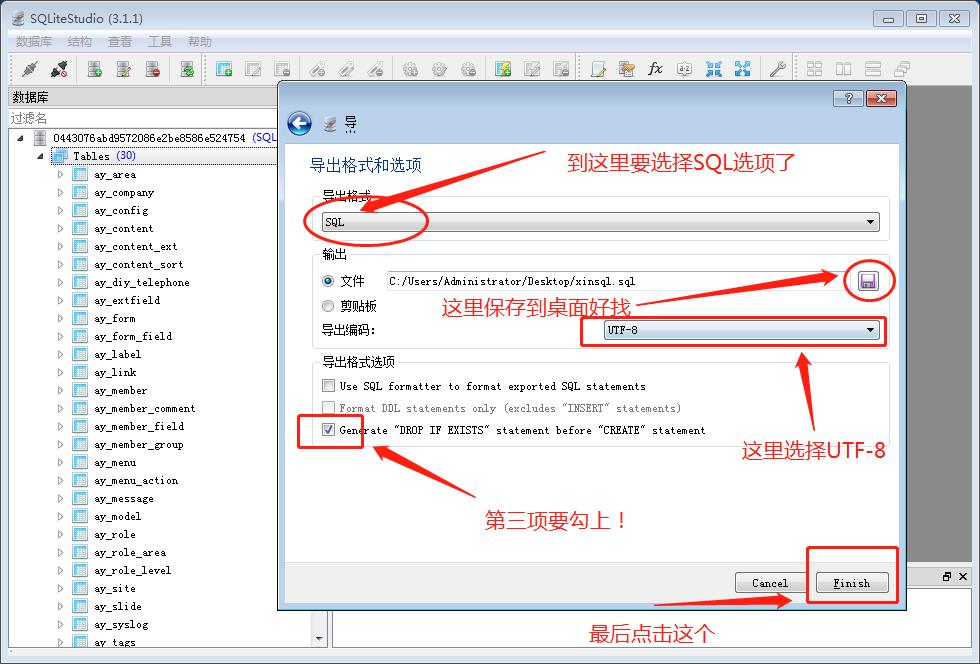Select the ay_role_level table in tree
The width and height of the screenshot is (980, 664).
pyautogui.click(x=132, y=570)
